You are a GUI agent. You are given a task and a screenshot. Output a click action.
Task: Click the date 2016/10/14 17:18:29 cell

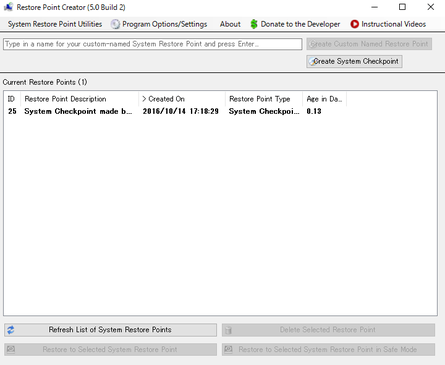click(181, 111)
